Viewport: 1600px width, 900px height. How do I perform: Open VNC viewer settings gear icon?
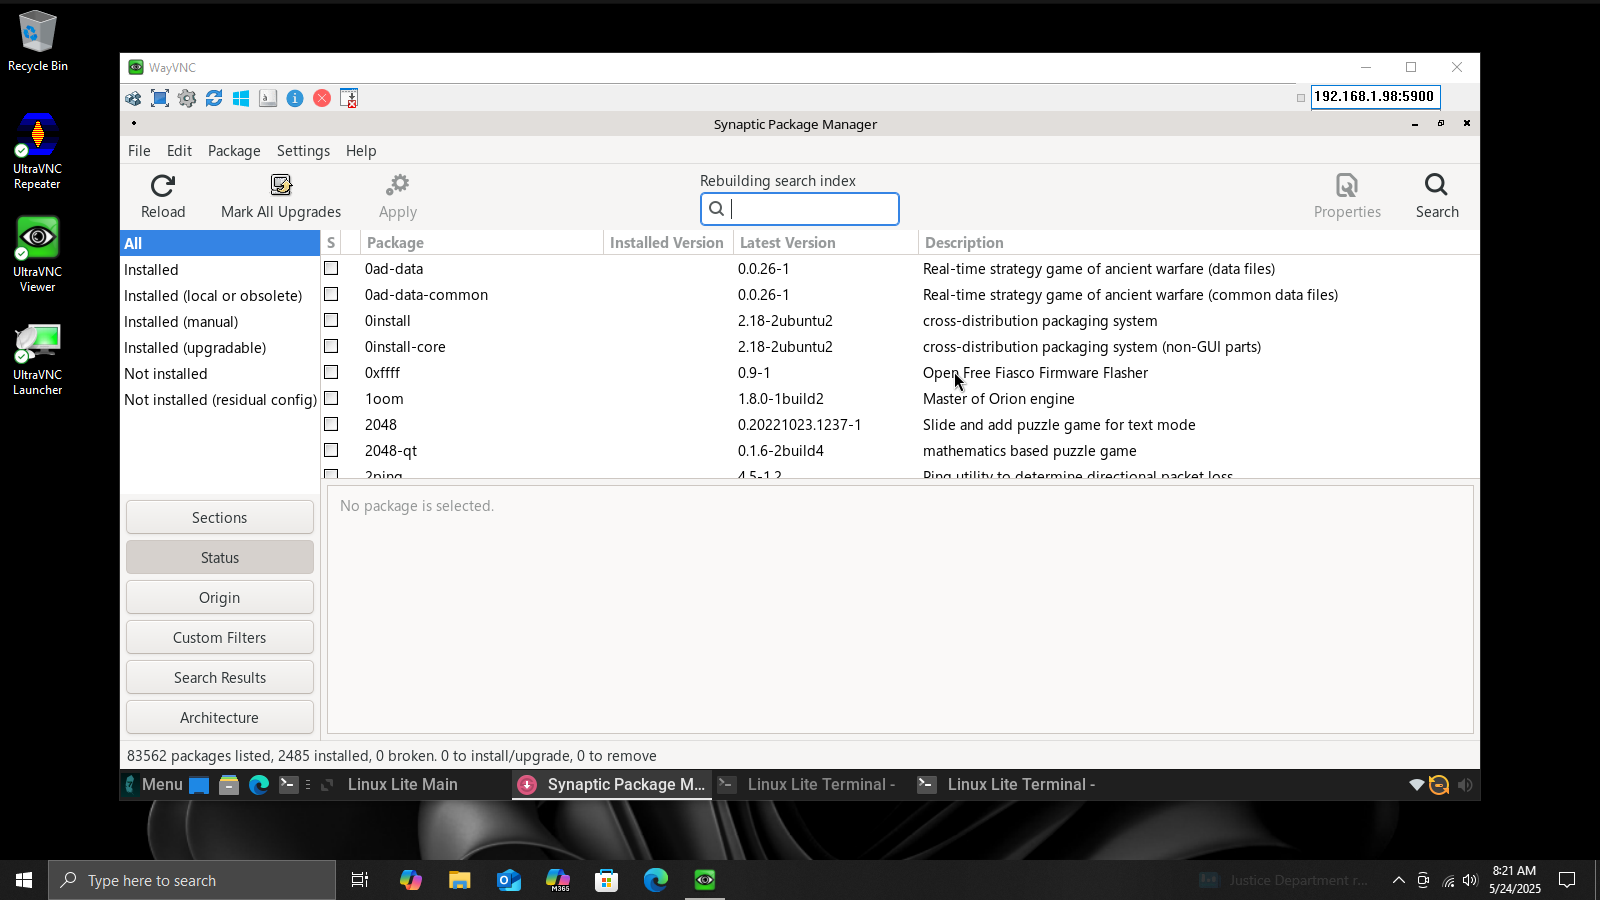pos(187,98)
